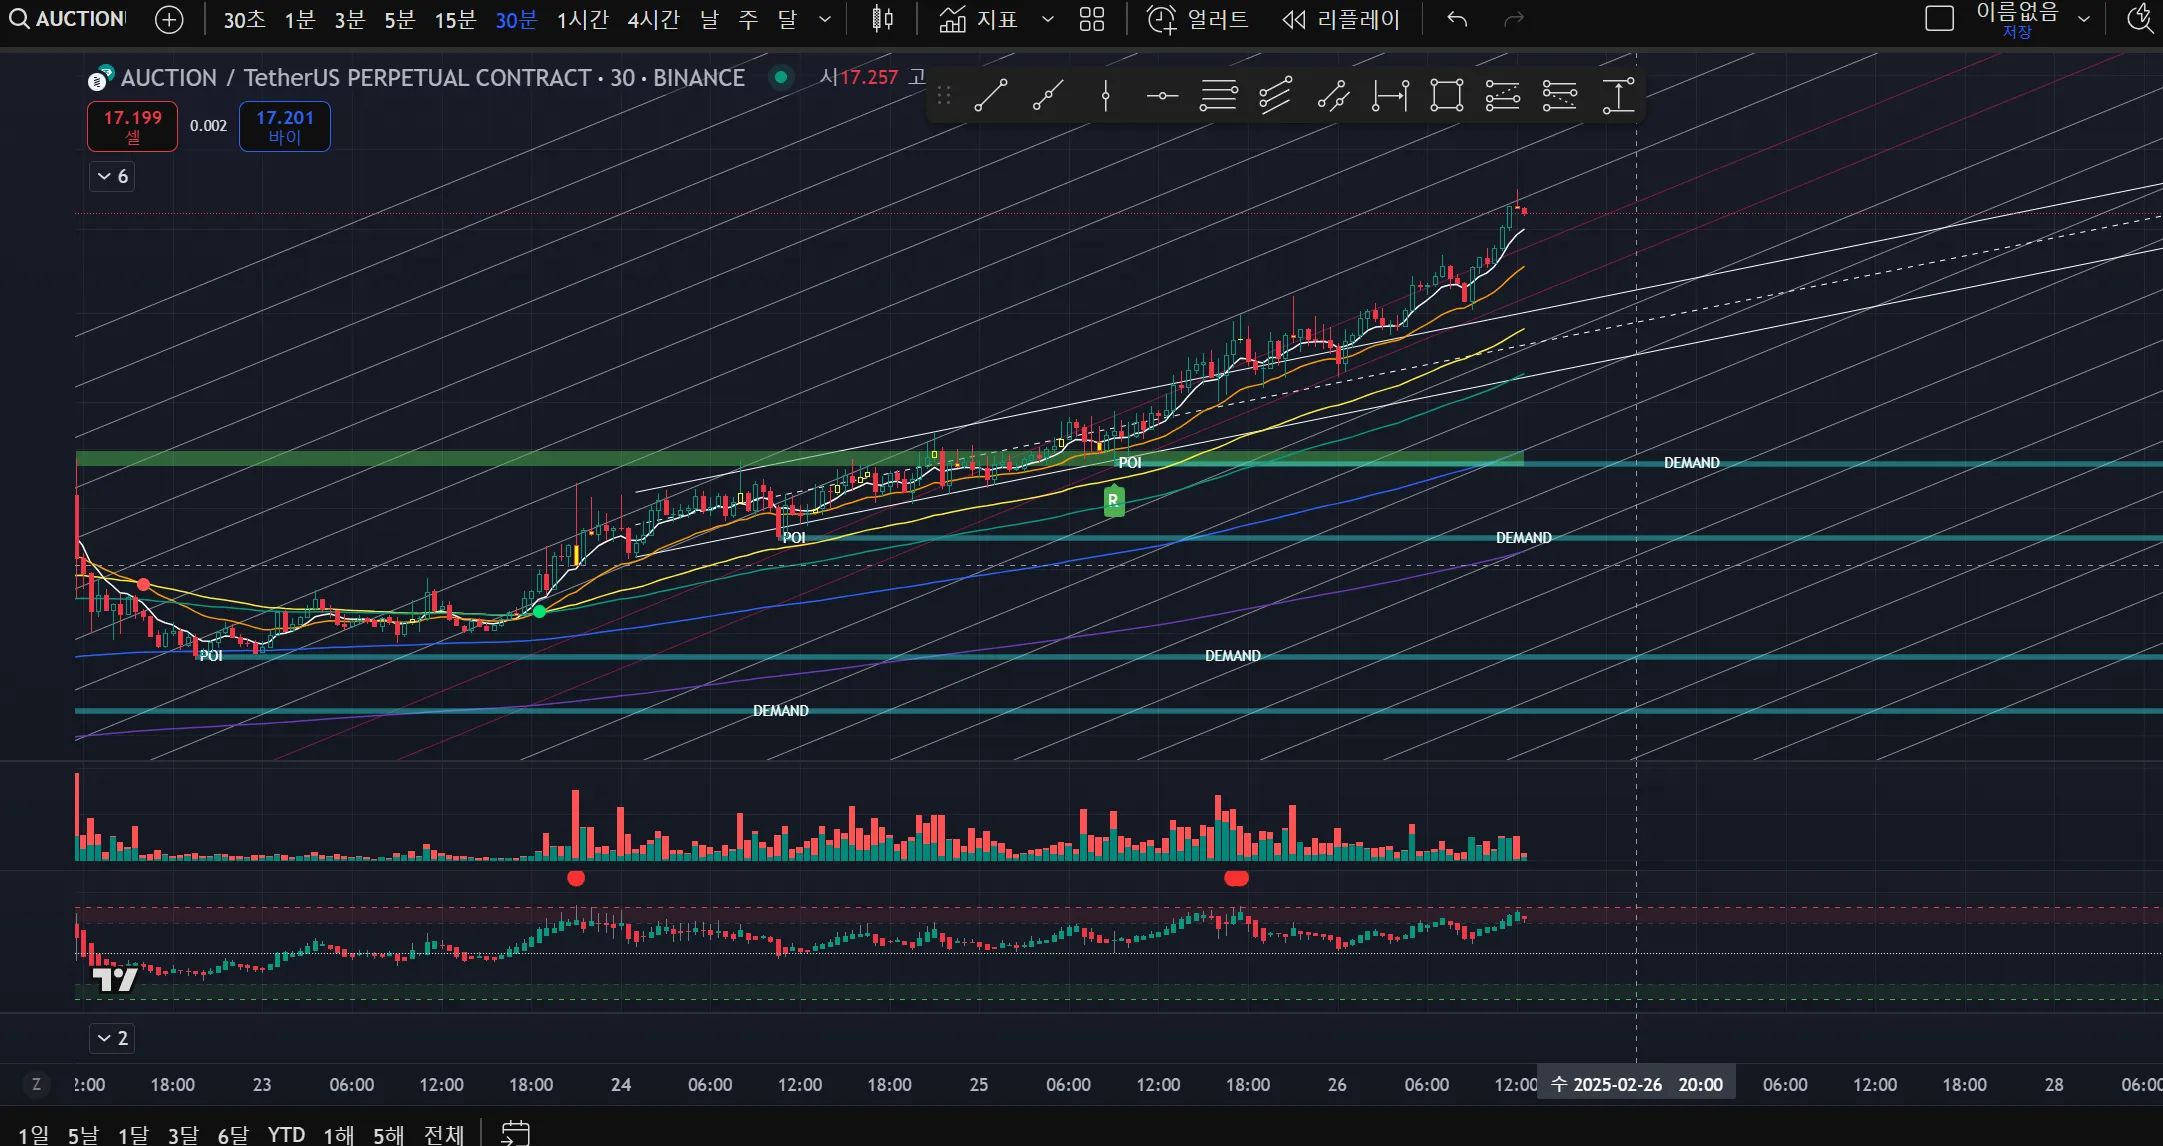Set date range to 1달
2163x1146 pixels.
(134, 1135)
